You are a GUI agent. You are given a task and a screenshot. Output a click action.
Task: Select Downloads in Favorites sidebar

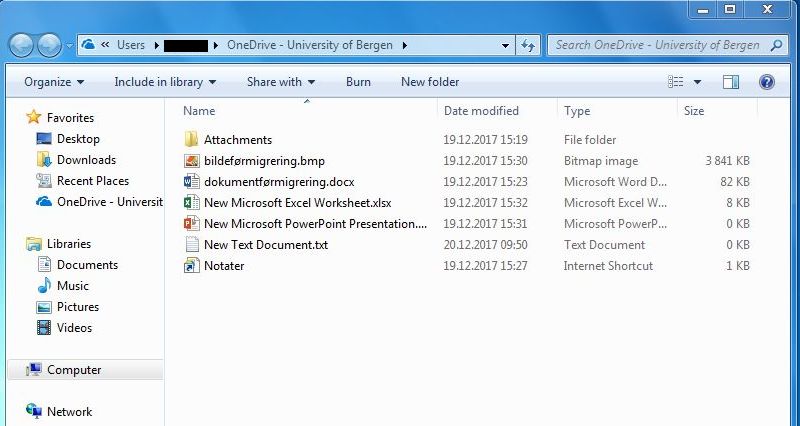86,160
